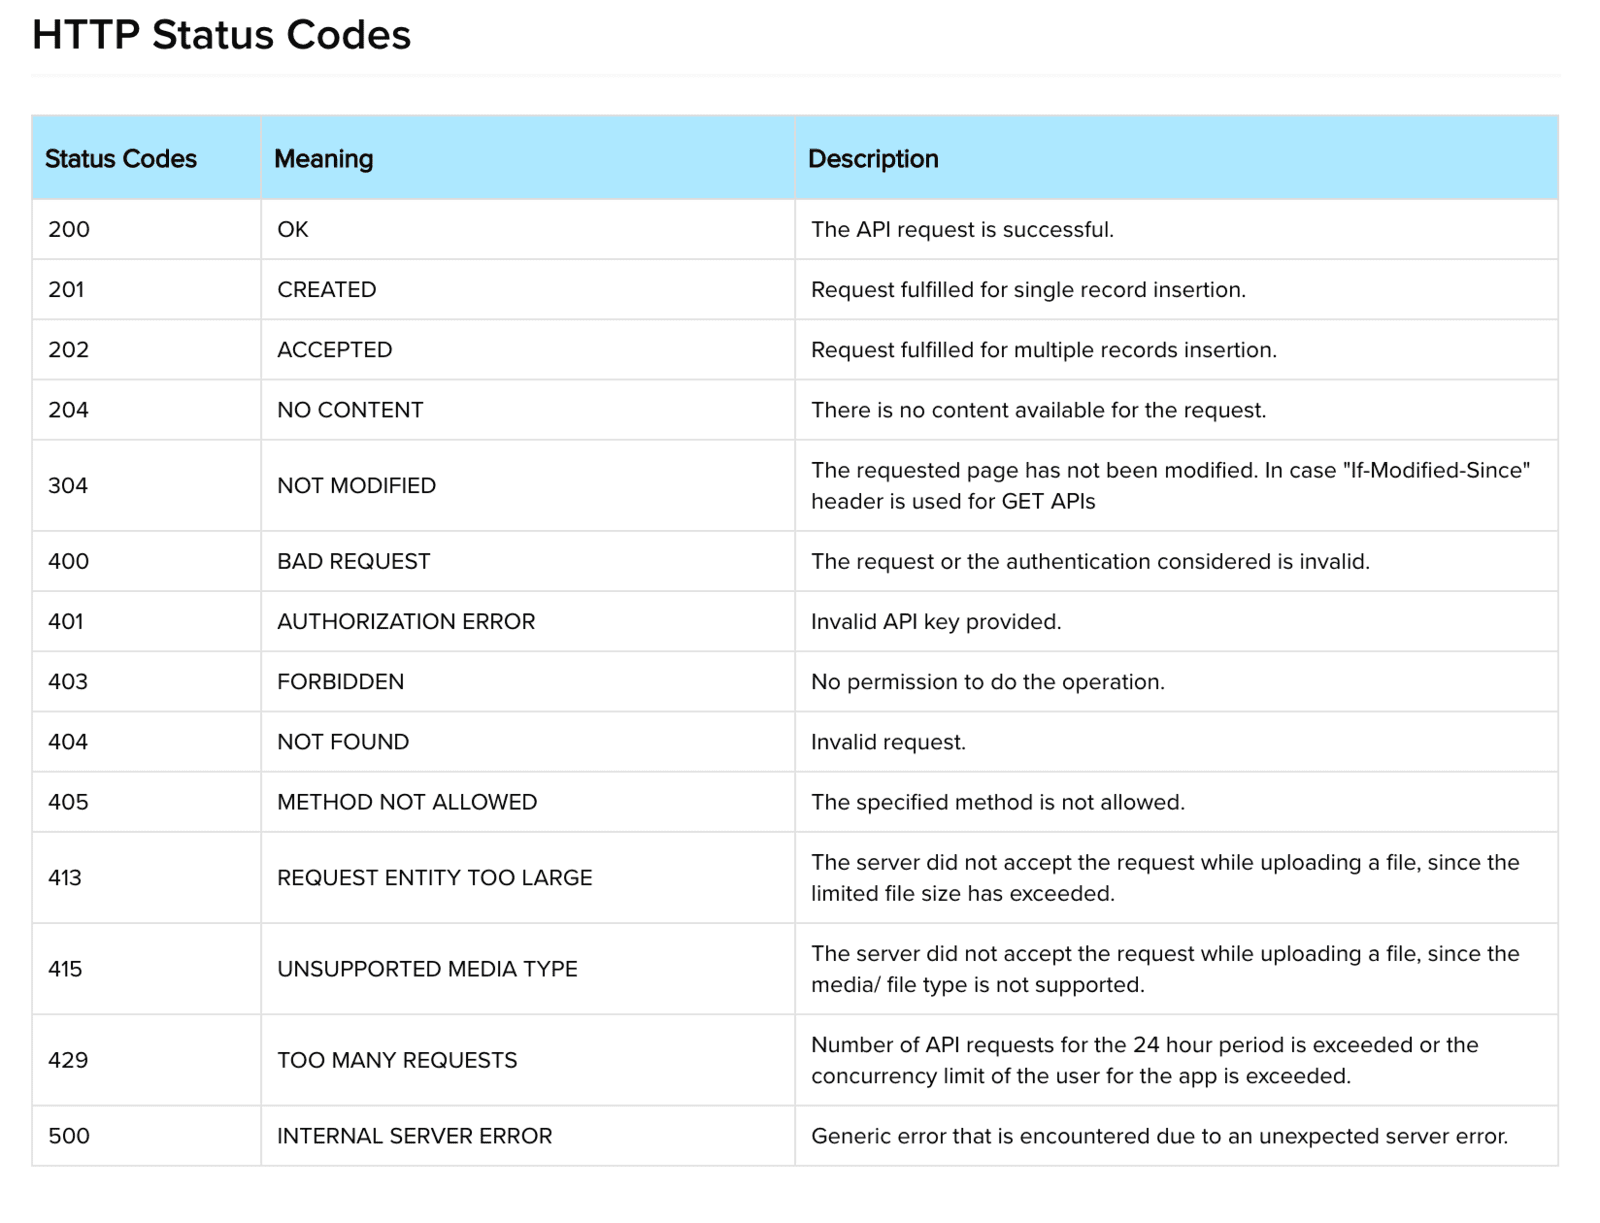Click the 404 status code cell
This screenshot has height=1223, width=1600.
tap(68, 742)
